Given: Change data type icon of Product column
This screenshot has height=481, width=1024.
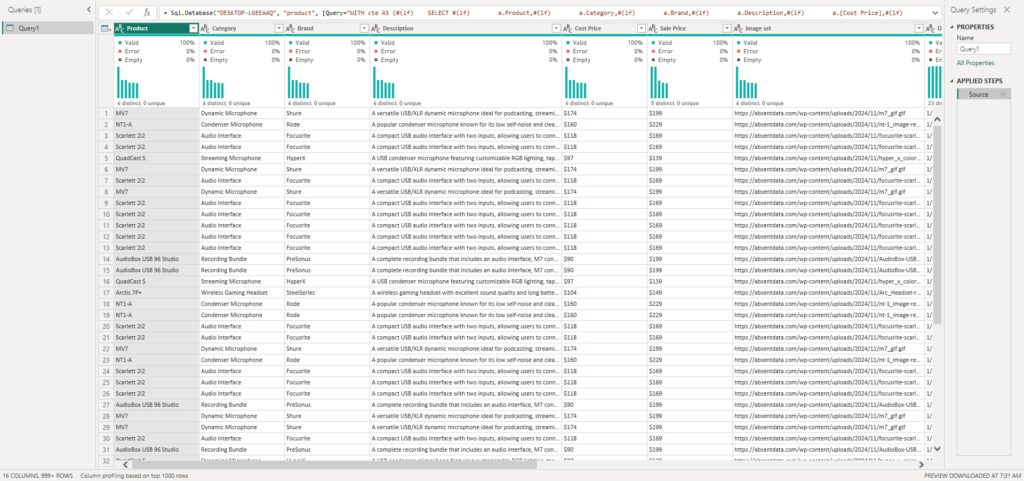Looking at the screenshot, I should pos(120,29).
